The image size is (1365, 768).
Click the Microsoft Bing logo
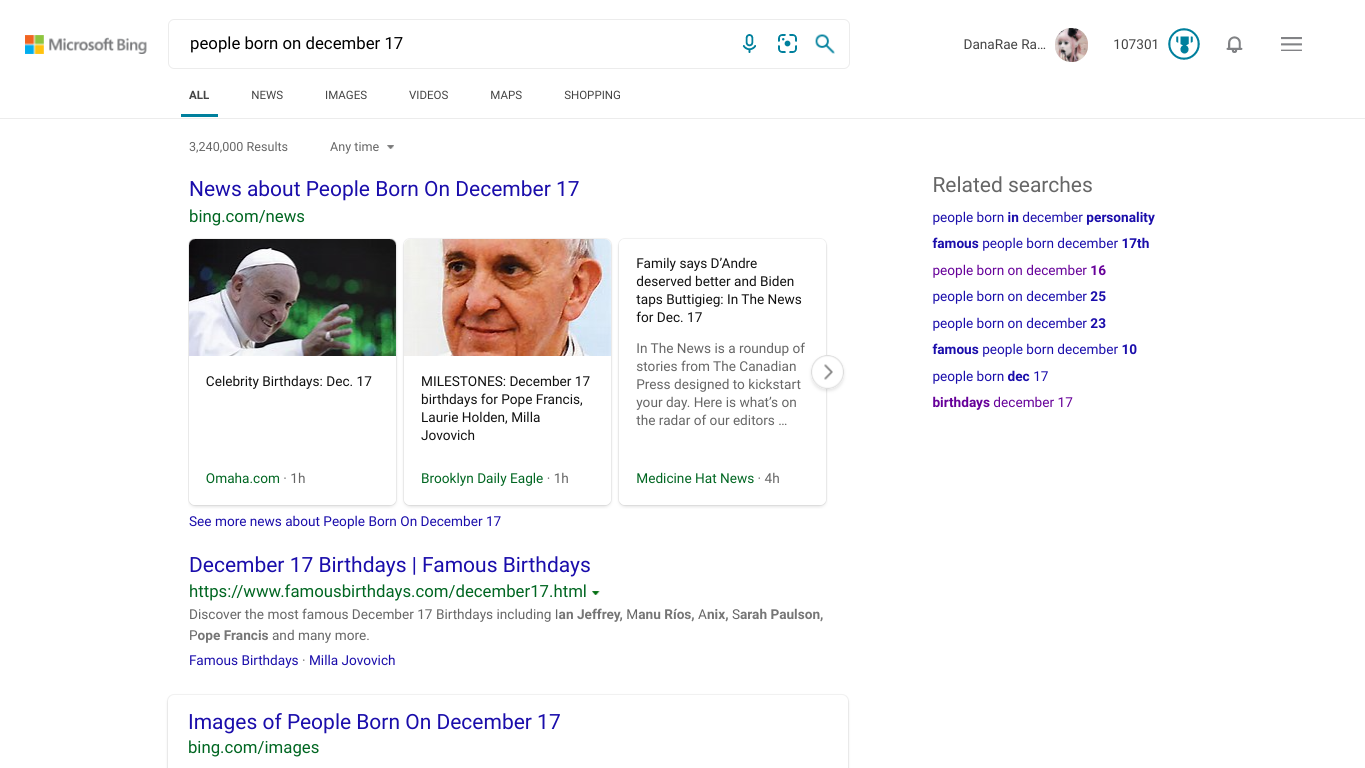click(85, 44)
